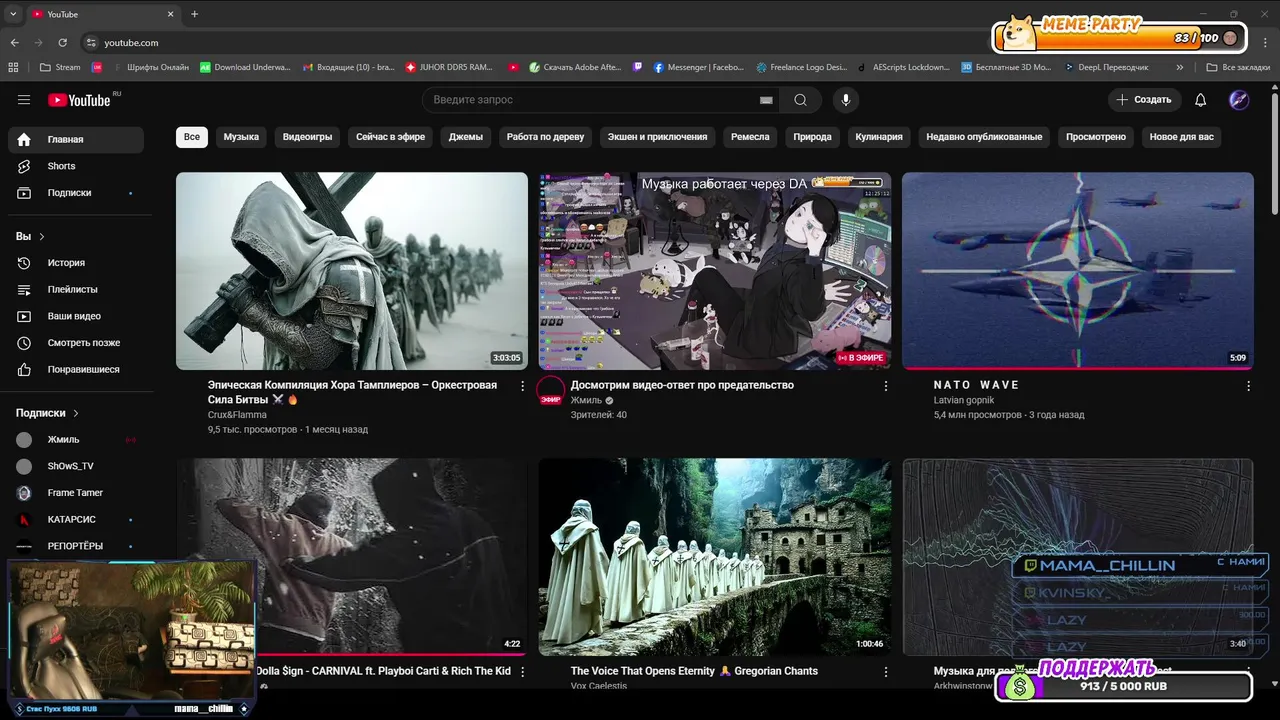The height and width of the screenshot is (720, 1280).
Task: Click the Создать button
Action: pos(1144,100)
